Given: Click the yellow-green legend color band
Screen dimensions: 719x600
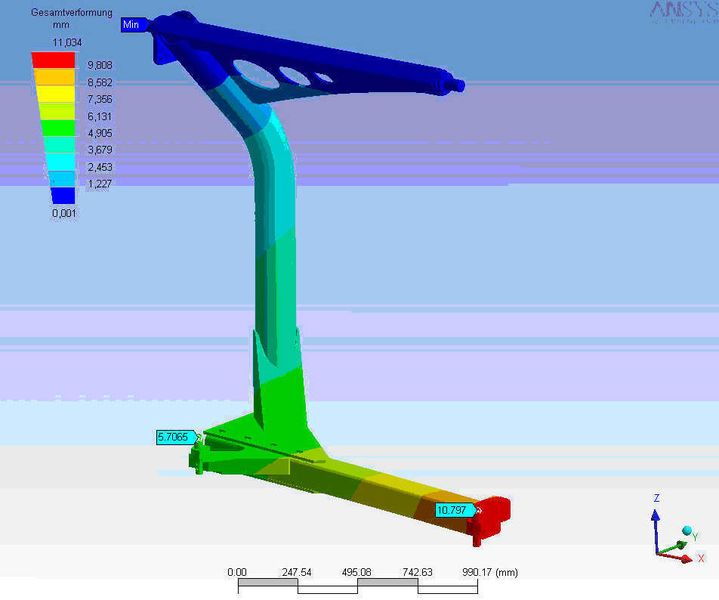Looking at the screenshot, I should click(x=57, y=111).
